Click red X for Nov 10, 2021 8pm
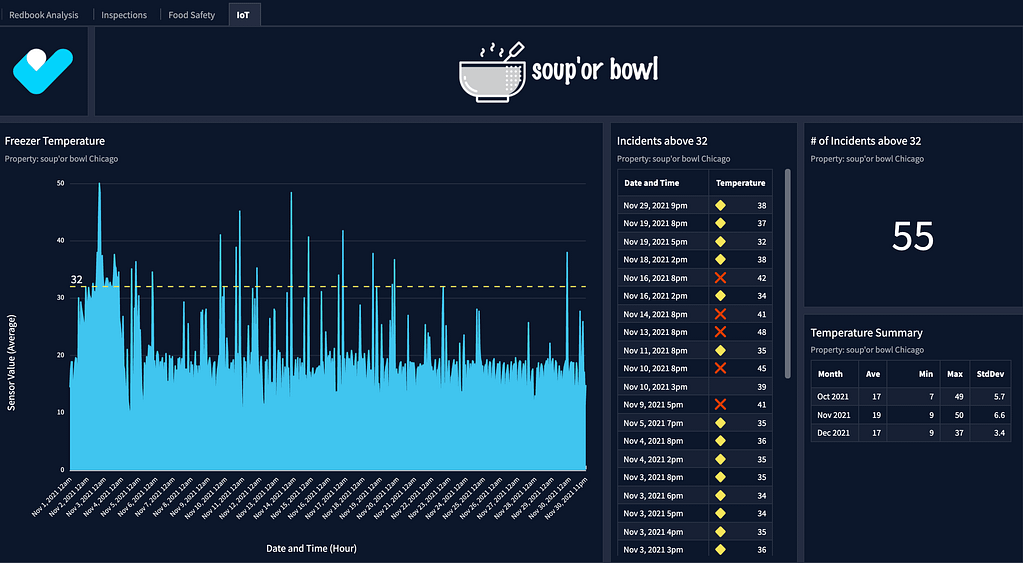Viewport: 1023px width, 563px height. 720,368
